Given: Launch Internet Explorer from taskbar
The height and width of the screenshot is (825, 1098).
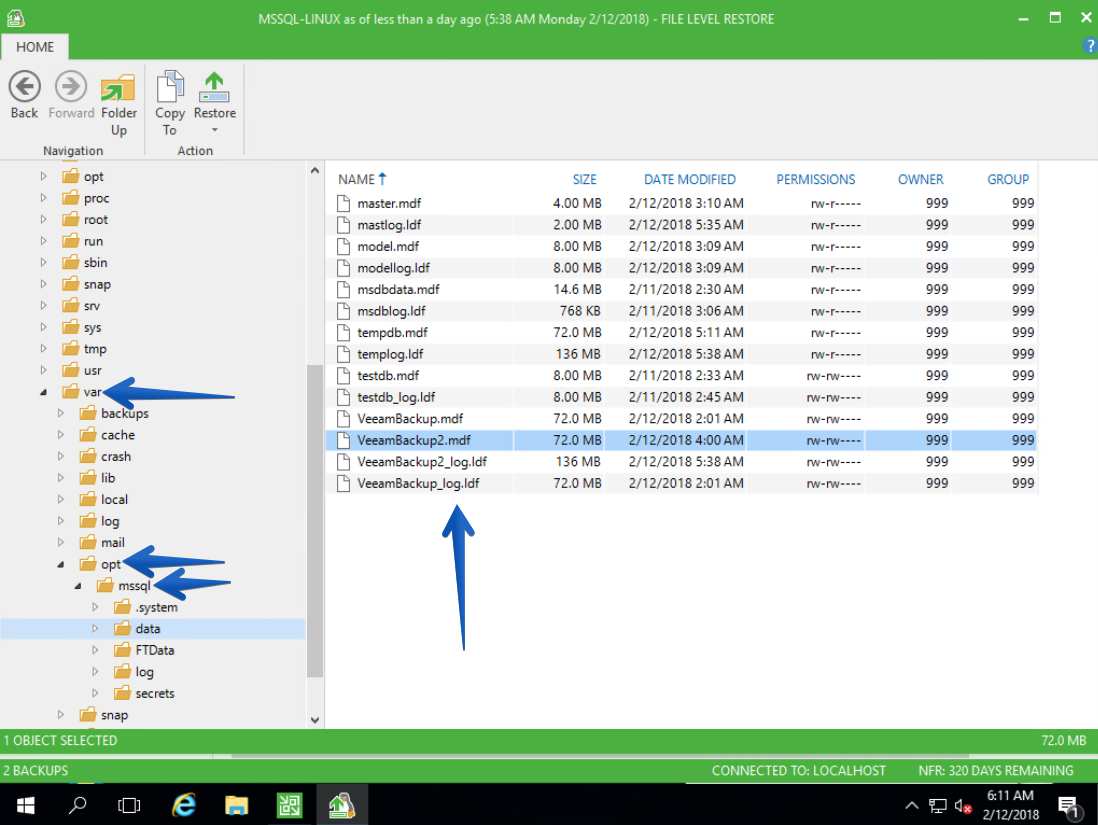Looking at the screenshot, I should pos(184,805).
